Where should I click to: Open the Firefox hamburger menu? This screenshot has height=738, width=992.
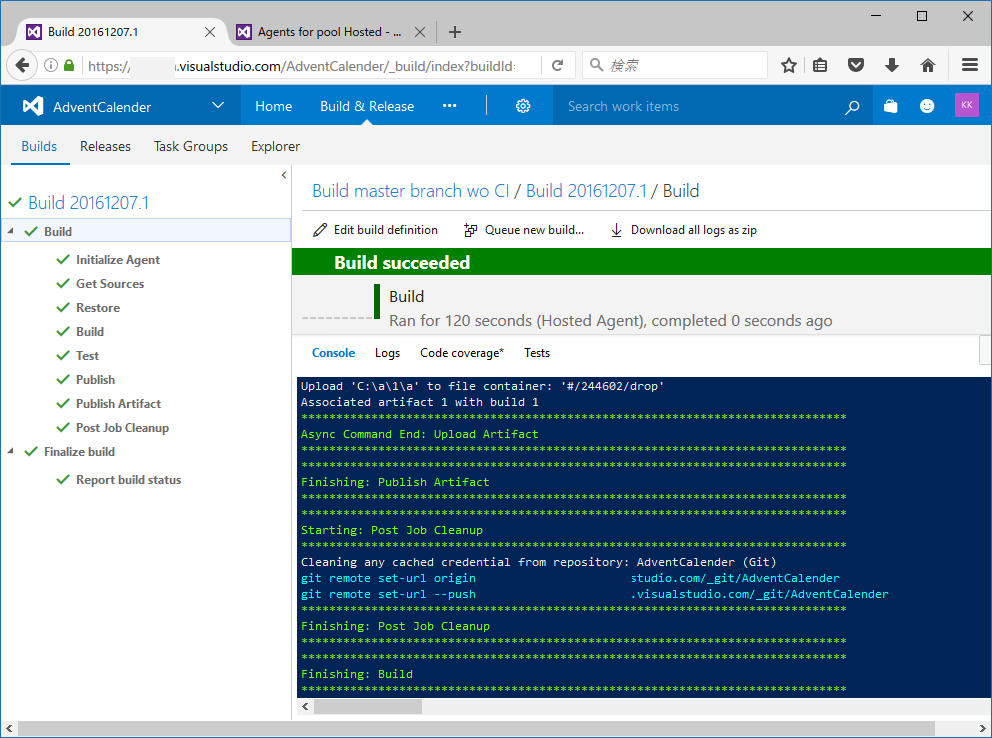coord(970,65)
